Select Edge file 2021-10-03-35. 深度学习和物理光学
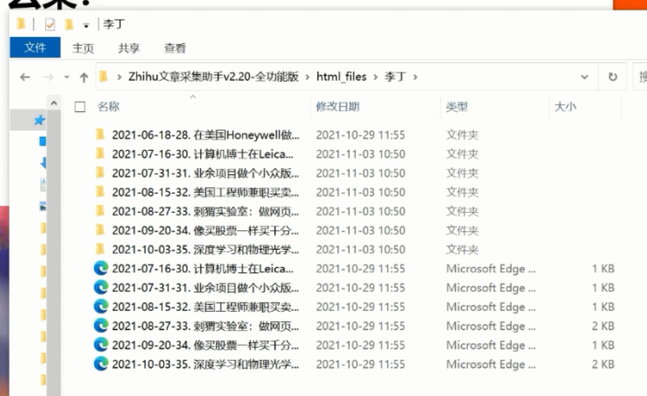Screen dimensions: 647x396 [205, 364]
